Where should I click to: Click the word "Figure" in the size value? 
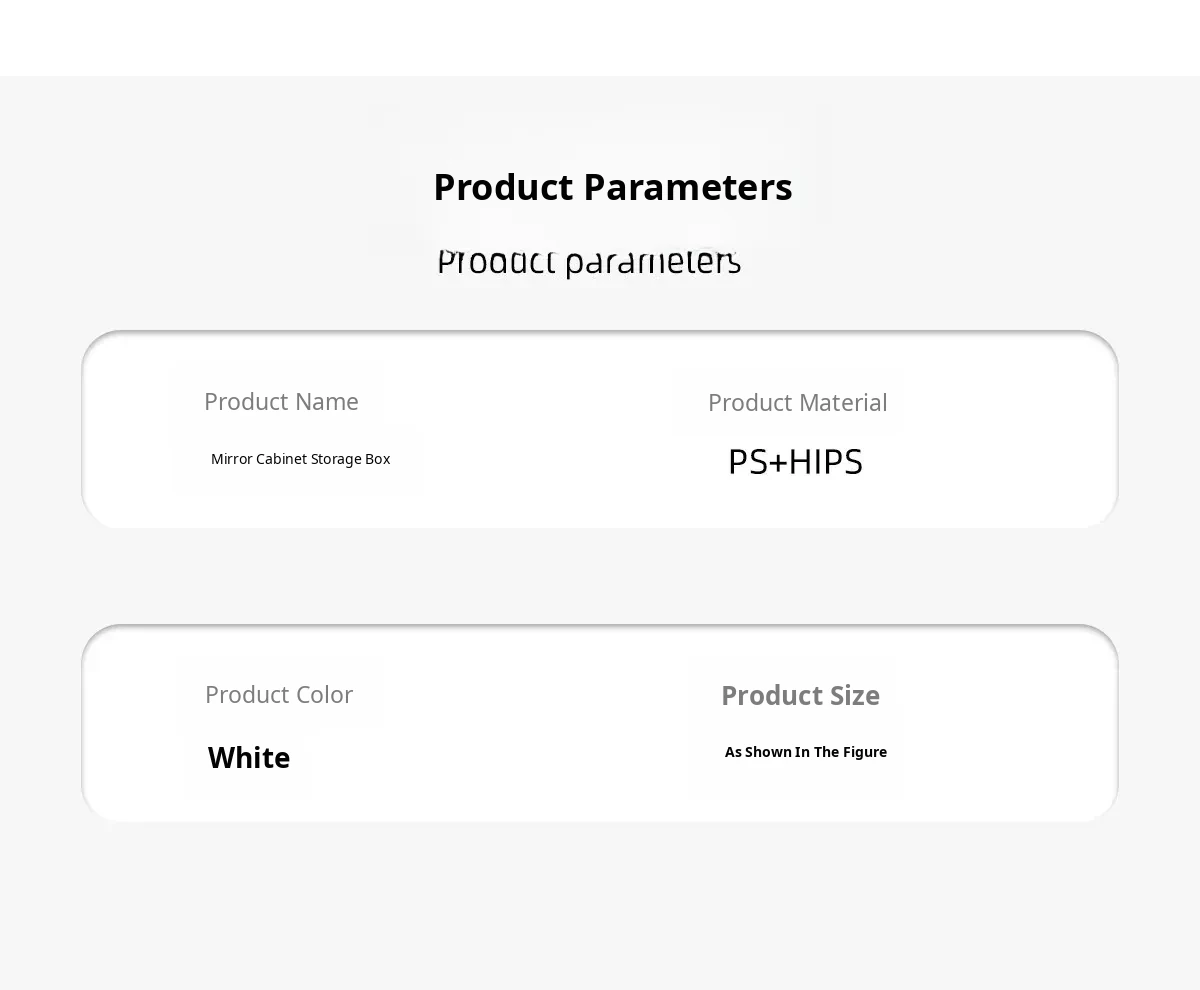coord(865,752)
